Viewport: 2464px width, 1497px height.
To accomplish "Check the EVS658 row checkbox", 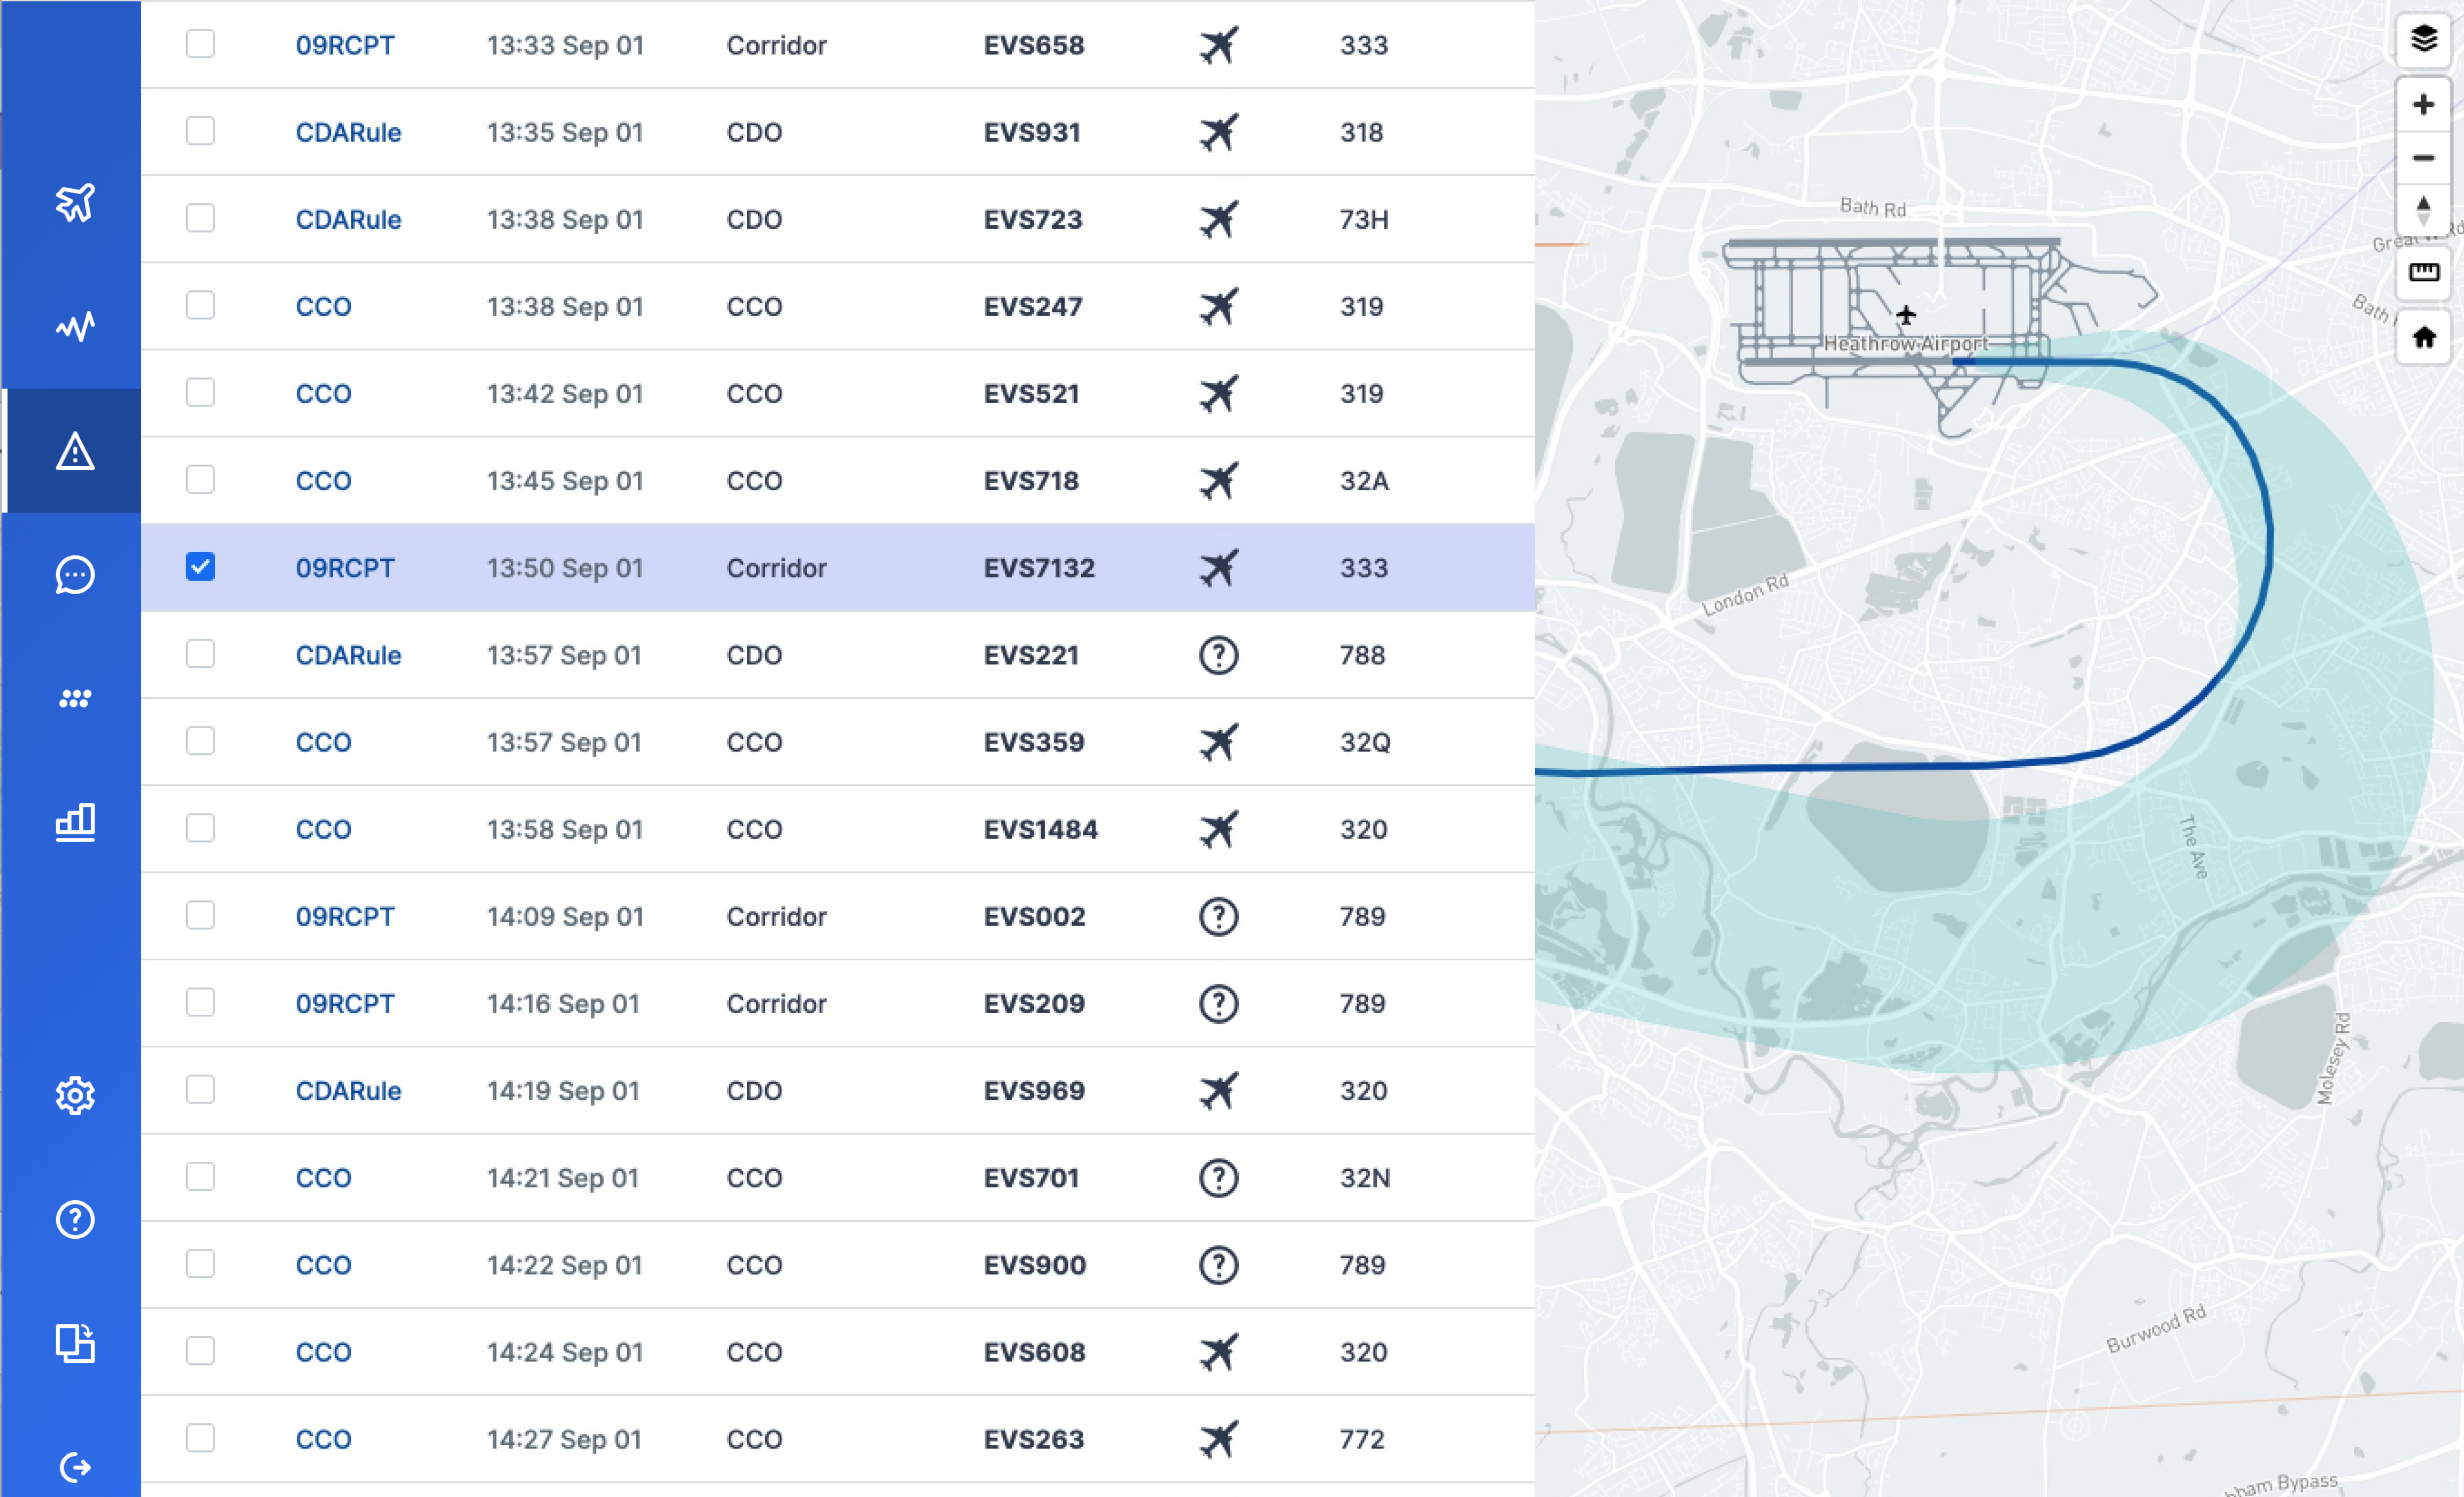I will point(200,44).
